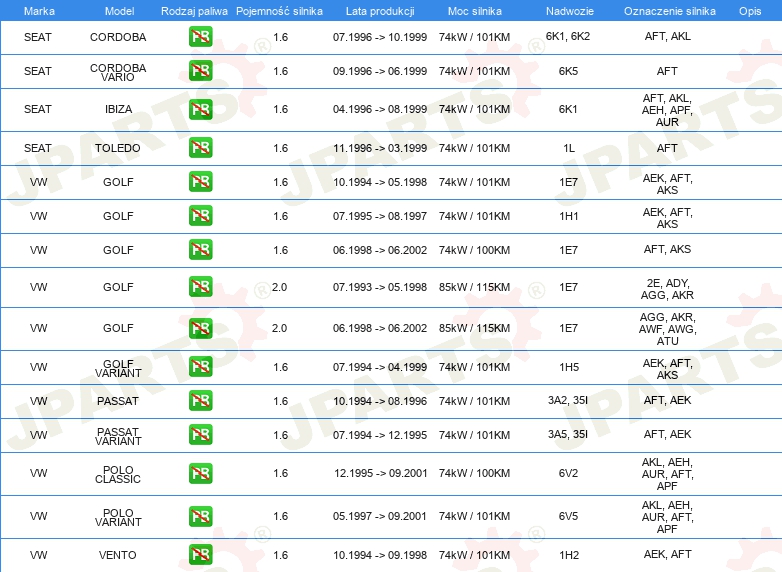Click the petrol fuel icon in SEAT CORDOBA 6K1, 6K2 row
Image resolution: width=782 pixels, height=572 pixels.
tap(200, 37)
